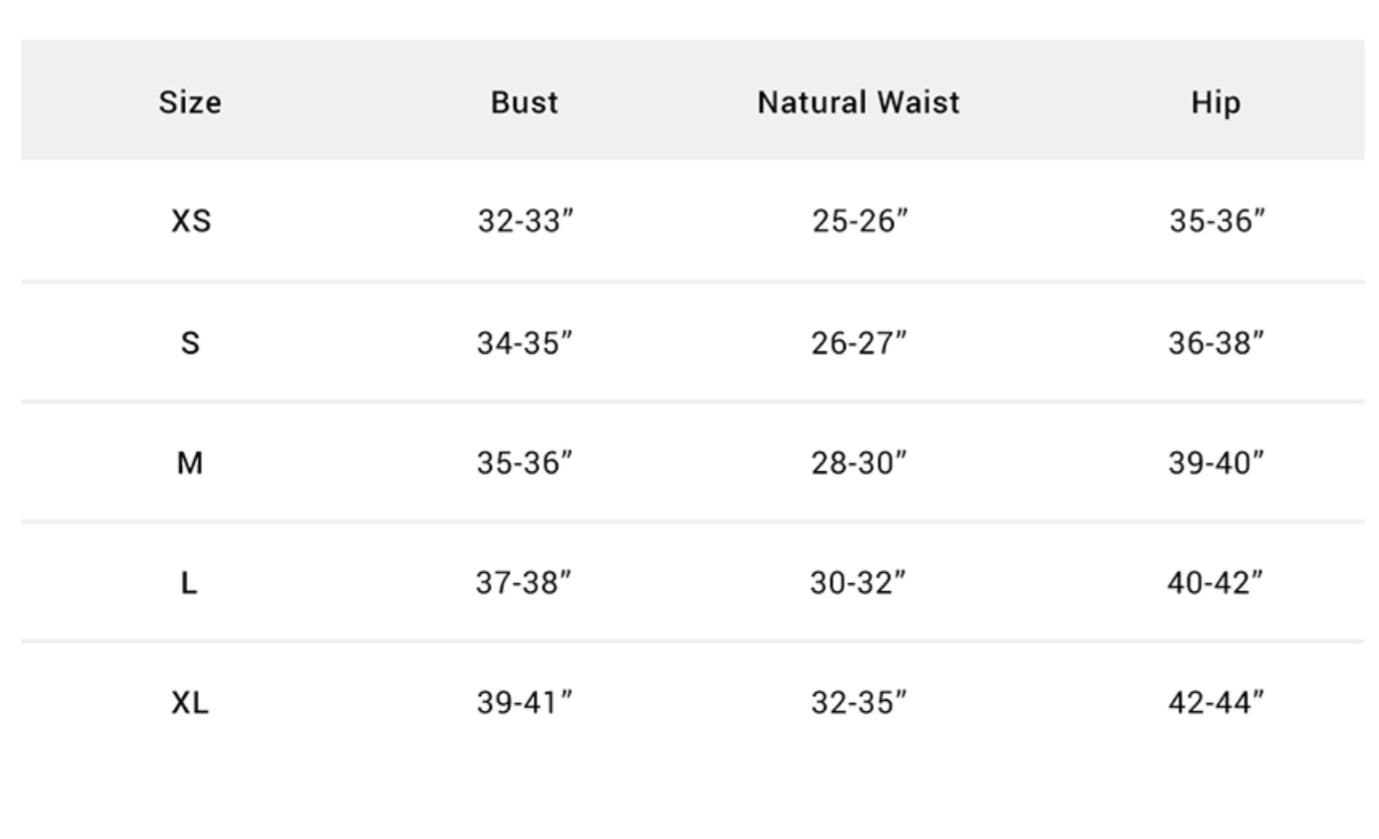Screen dimensions: 1379x839
Task: Select the XL waist value 32-35"
Action: click(858, 703)
